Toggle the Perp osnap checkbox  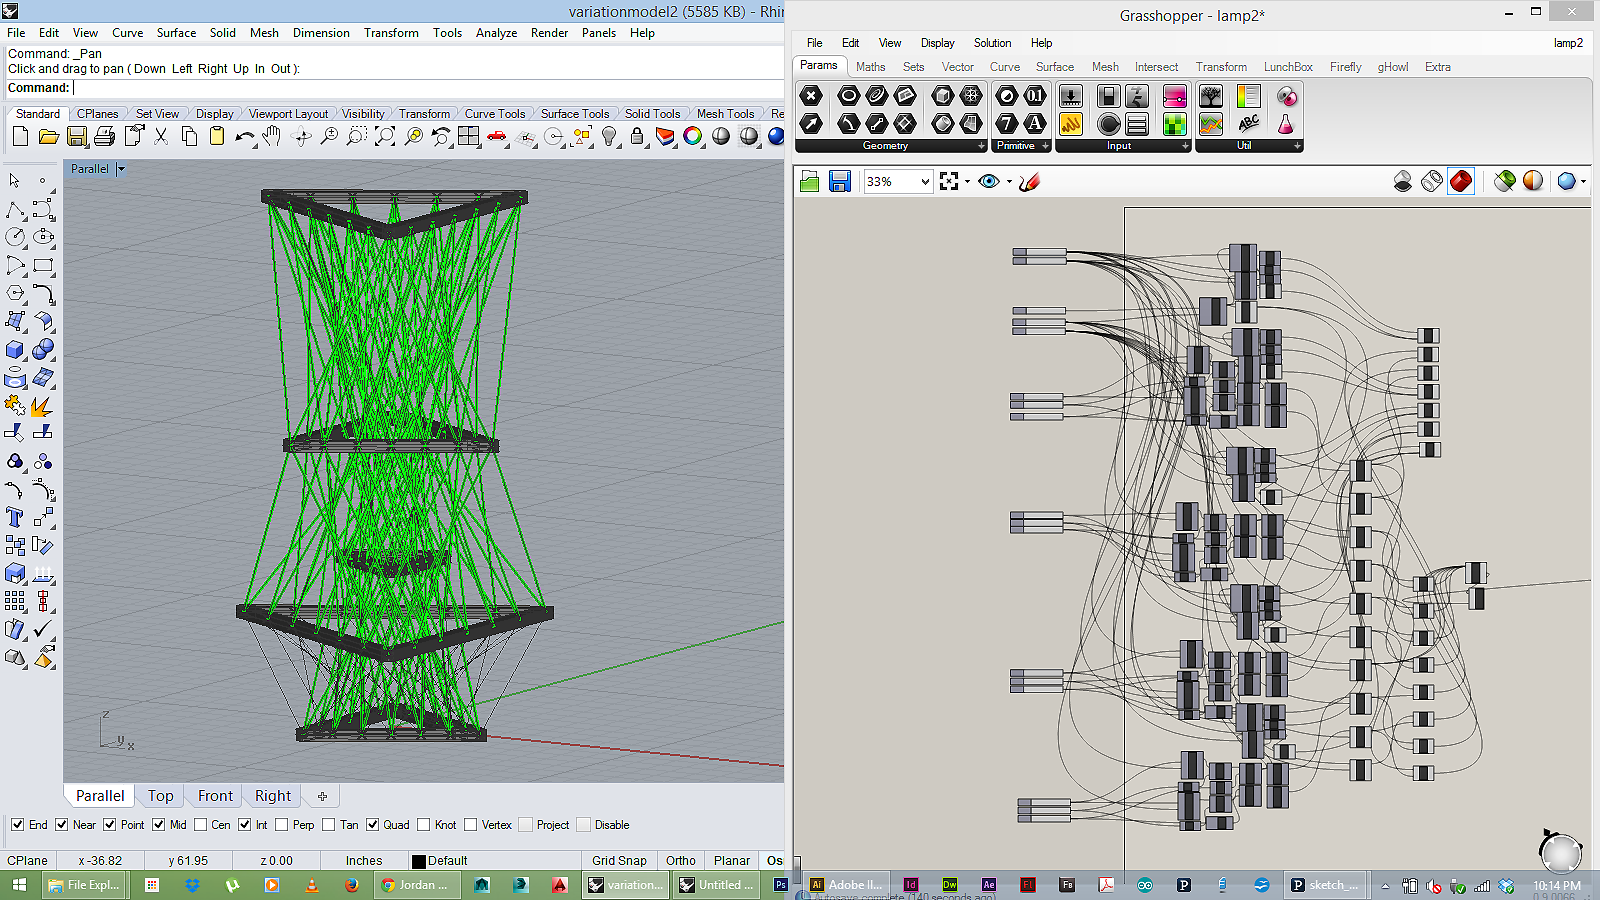tap(282, 825)
